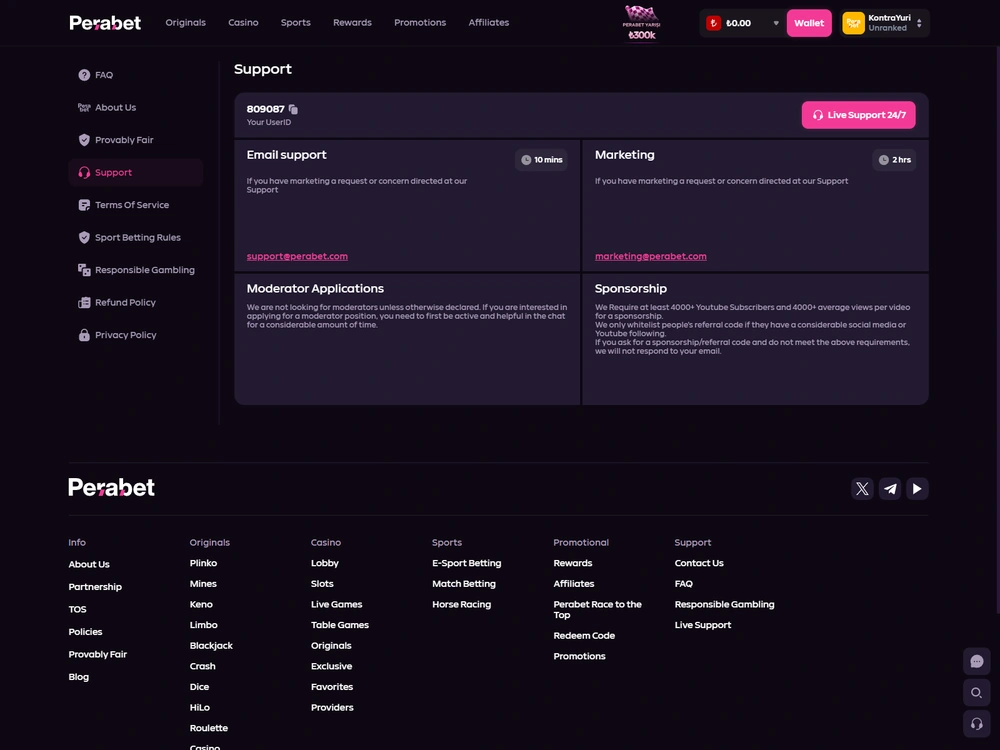This screenshot has height=750, width=1000.
Task: Open the footer Keno game link
Action: pyautogui.click(x=201, y=604)
